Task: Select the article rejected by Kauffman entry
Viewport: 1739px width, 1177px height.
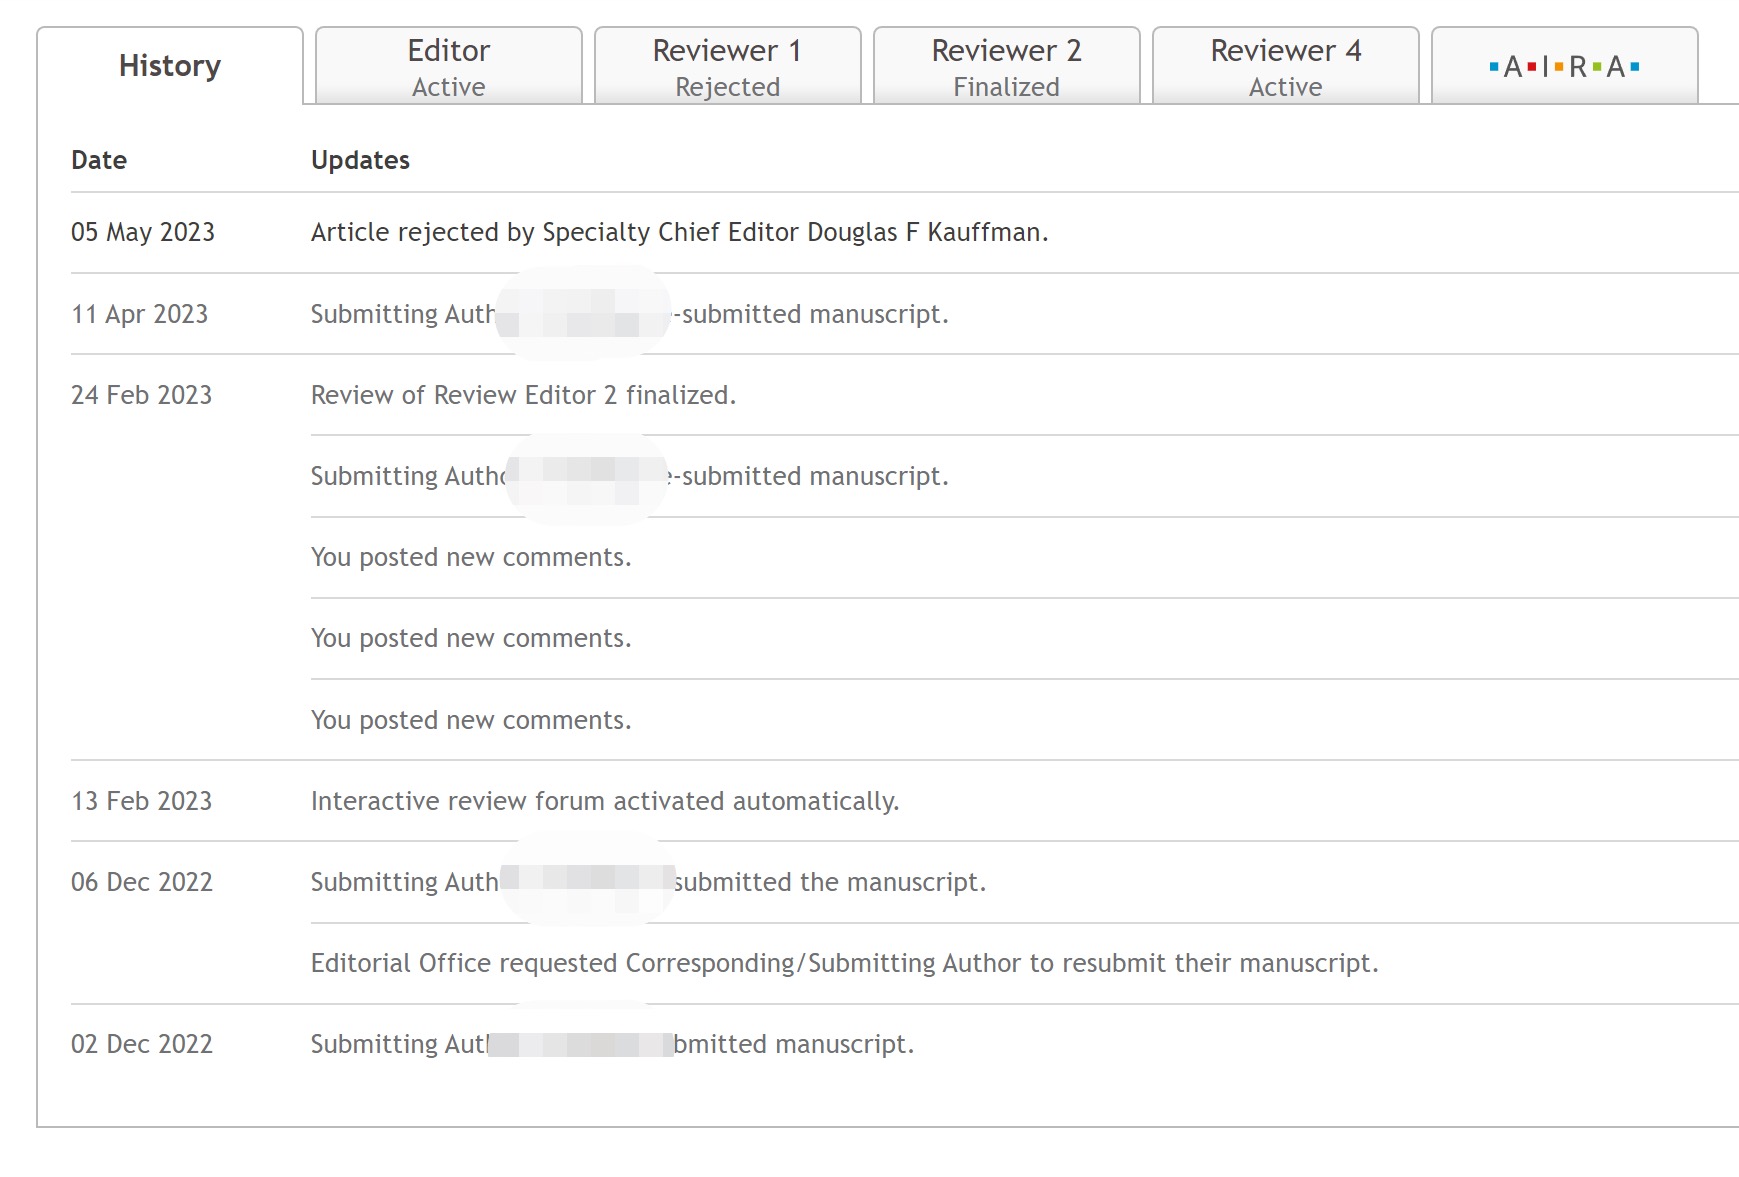Action: (680, 232)
